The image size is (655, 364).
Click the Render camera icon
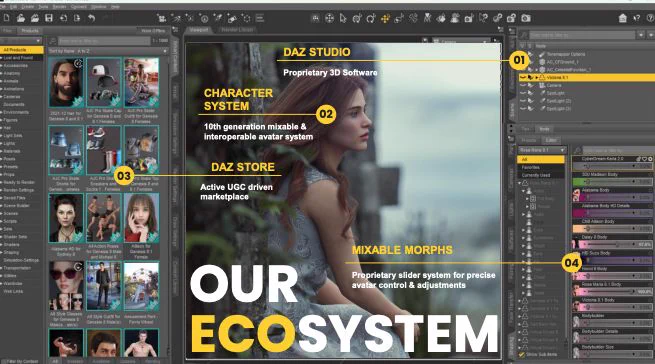tap(526, 18)
